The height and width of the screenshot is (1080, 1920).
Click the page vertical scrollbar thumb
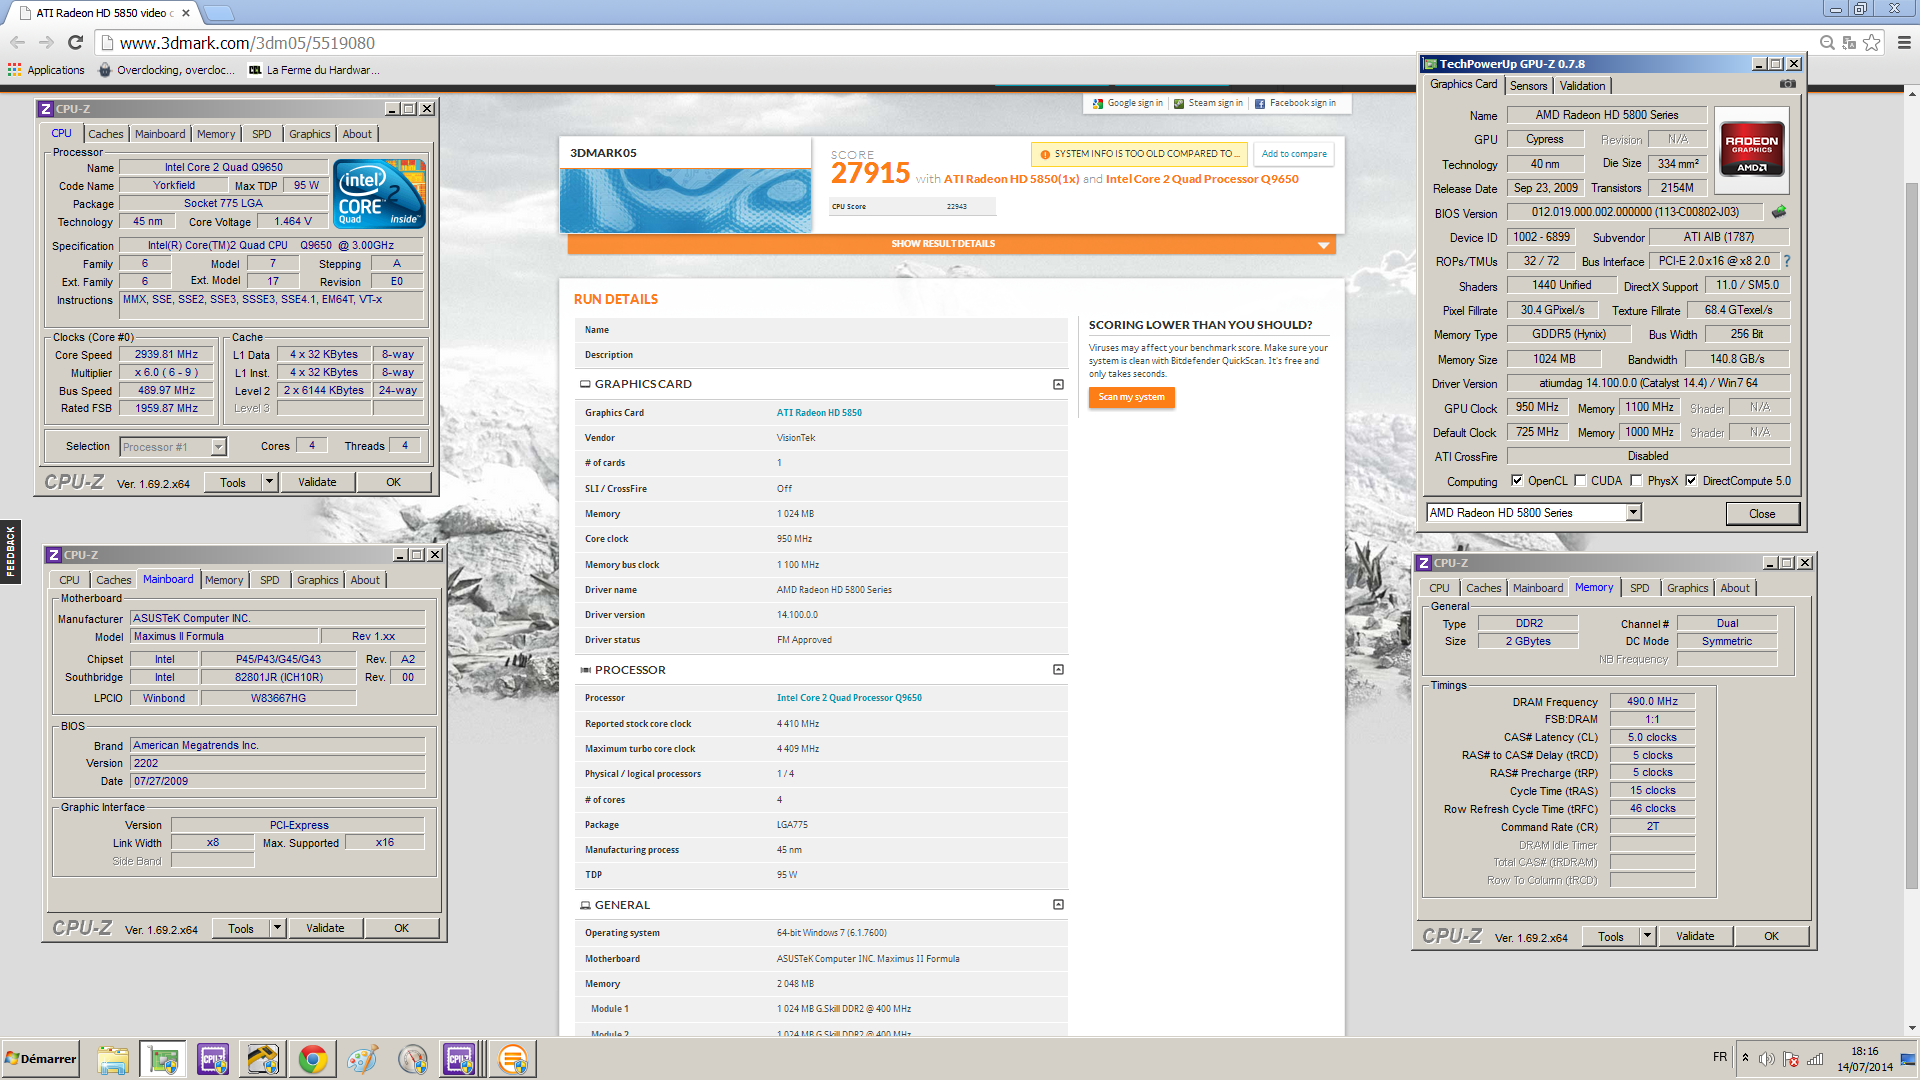click(x=1911, y=535)
